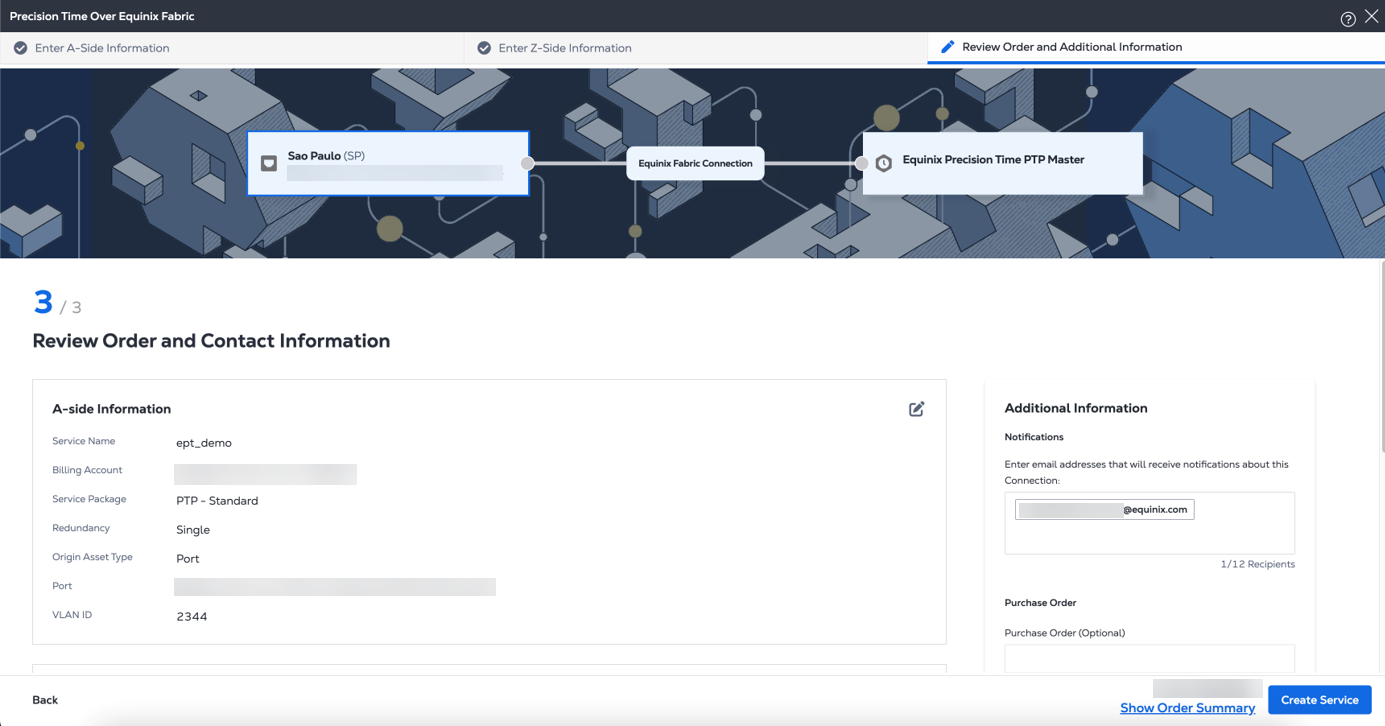Click the A-side Information heading

tap(111, 409)
